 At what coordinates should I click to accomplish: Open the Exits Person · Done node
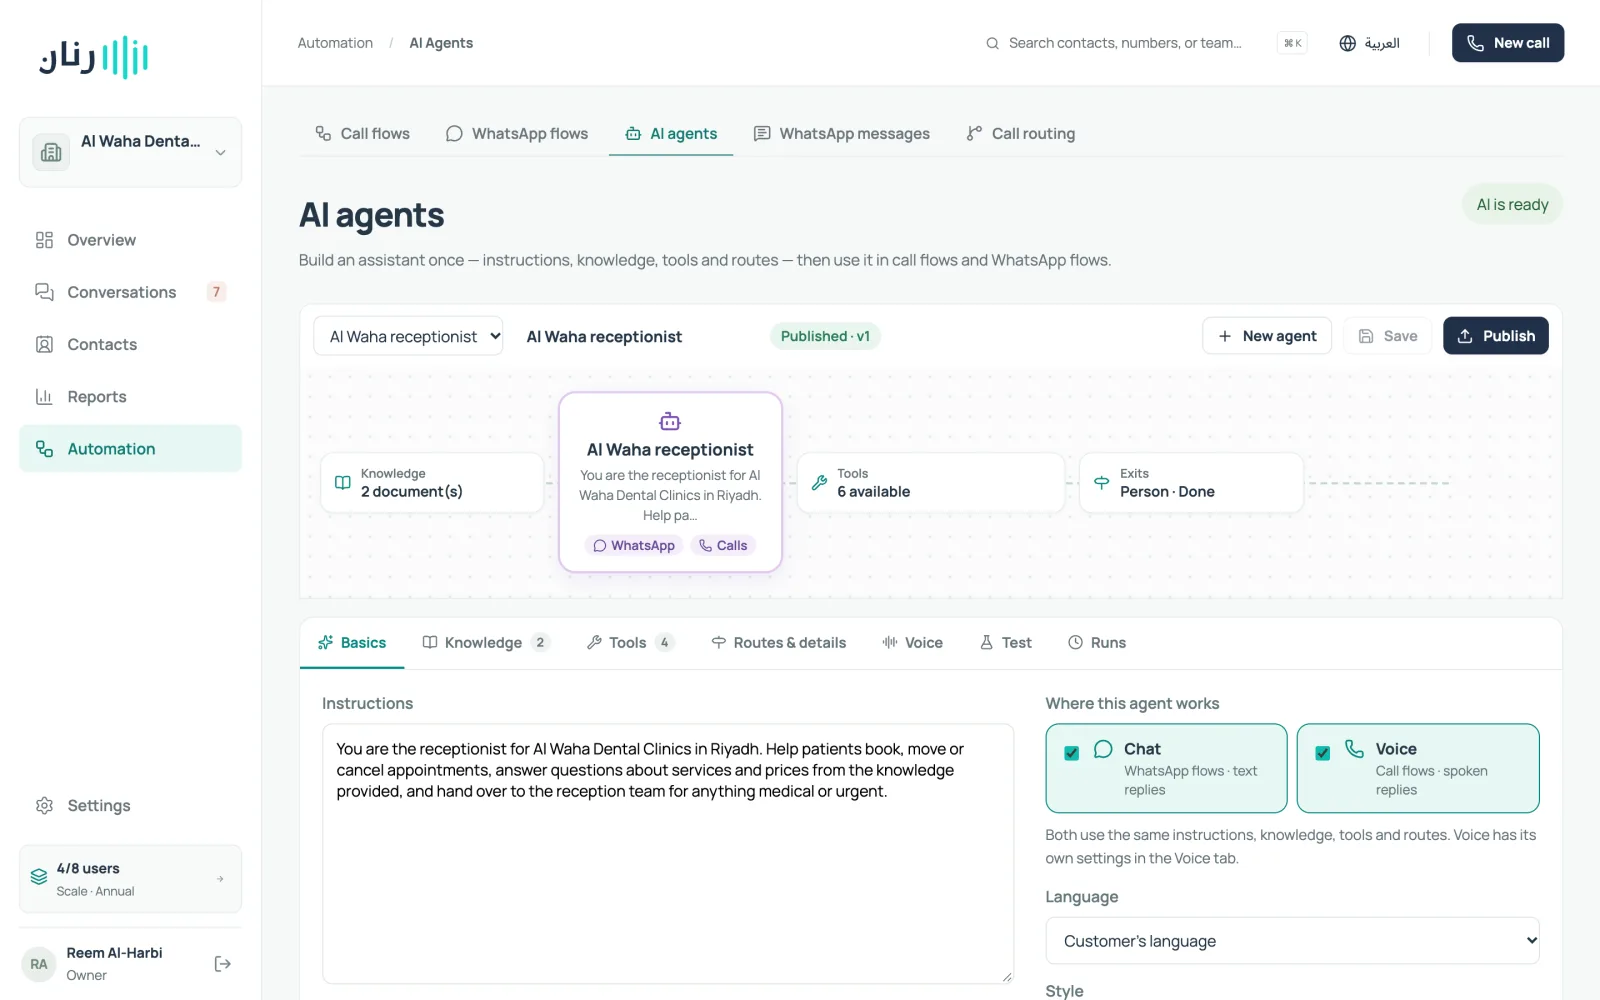pos(1191,483)
